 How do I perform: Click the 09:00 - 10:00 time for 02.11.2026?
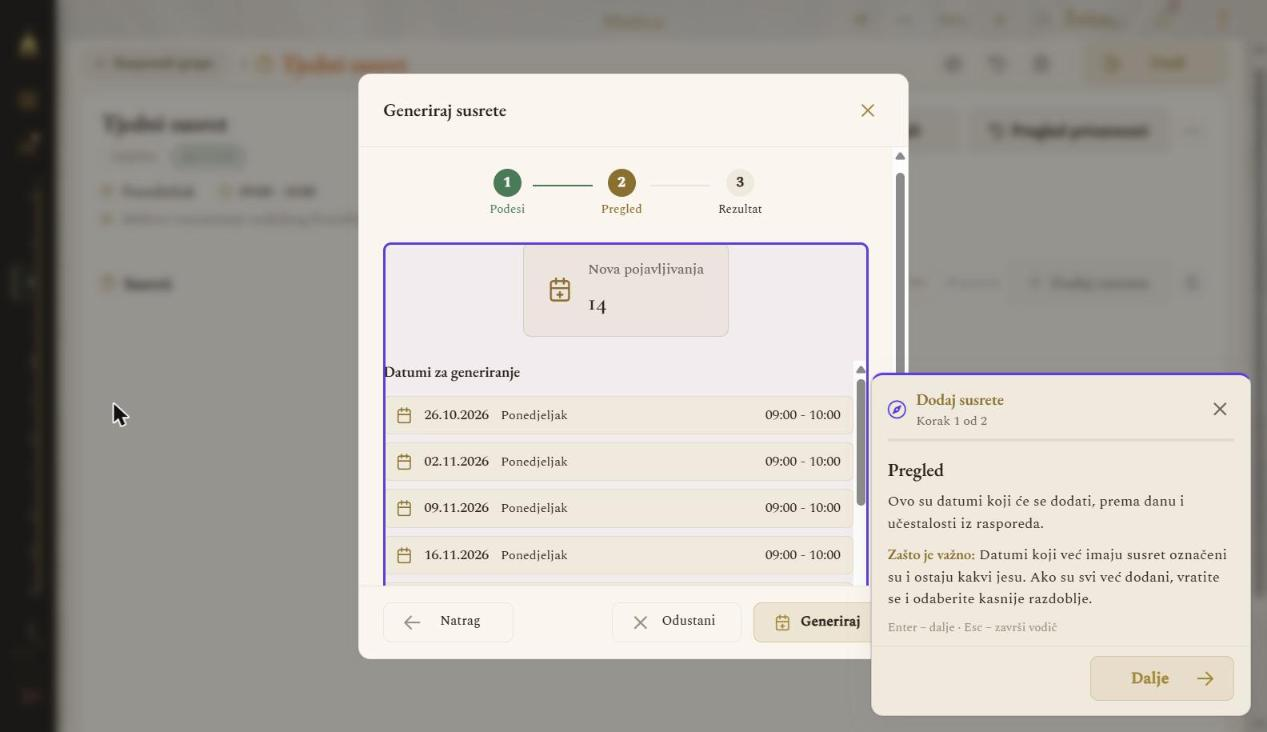point(803,462)
